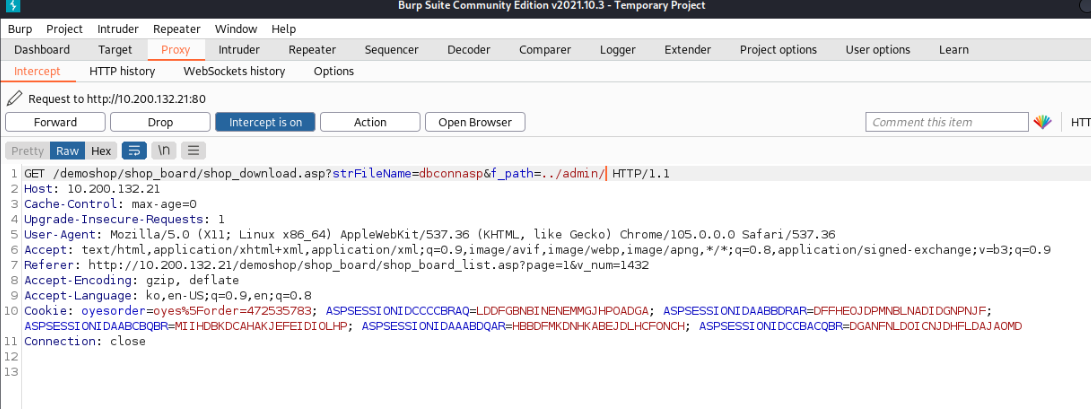Open the Intruder menu in menu bar
This screenshot has height=409, width=1091.
pyautogui.click(x=118, y=29)
